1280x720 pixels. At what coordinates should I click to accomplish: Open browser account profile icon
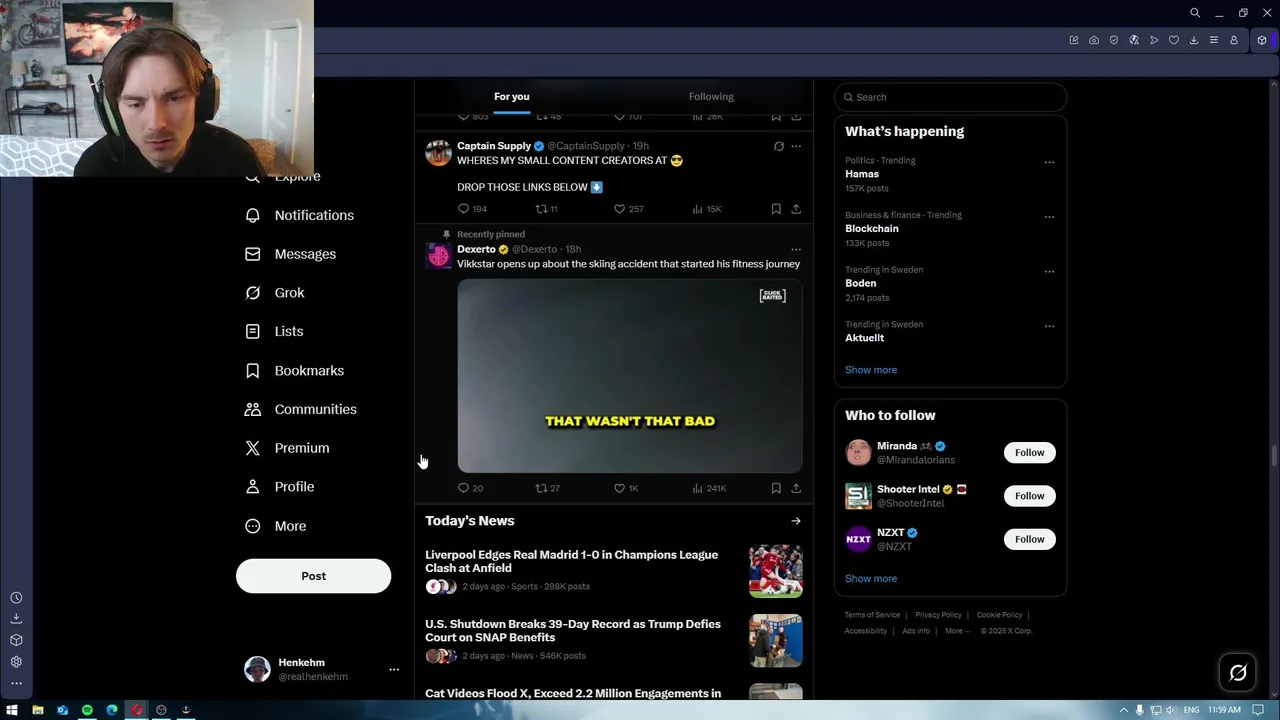coord(1234,40)
